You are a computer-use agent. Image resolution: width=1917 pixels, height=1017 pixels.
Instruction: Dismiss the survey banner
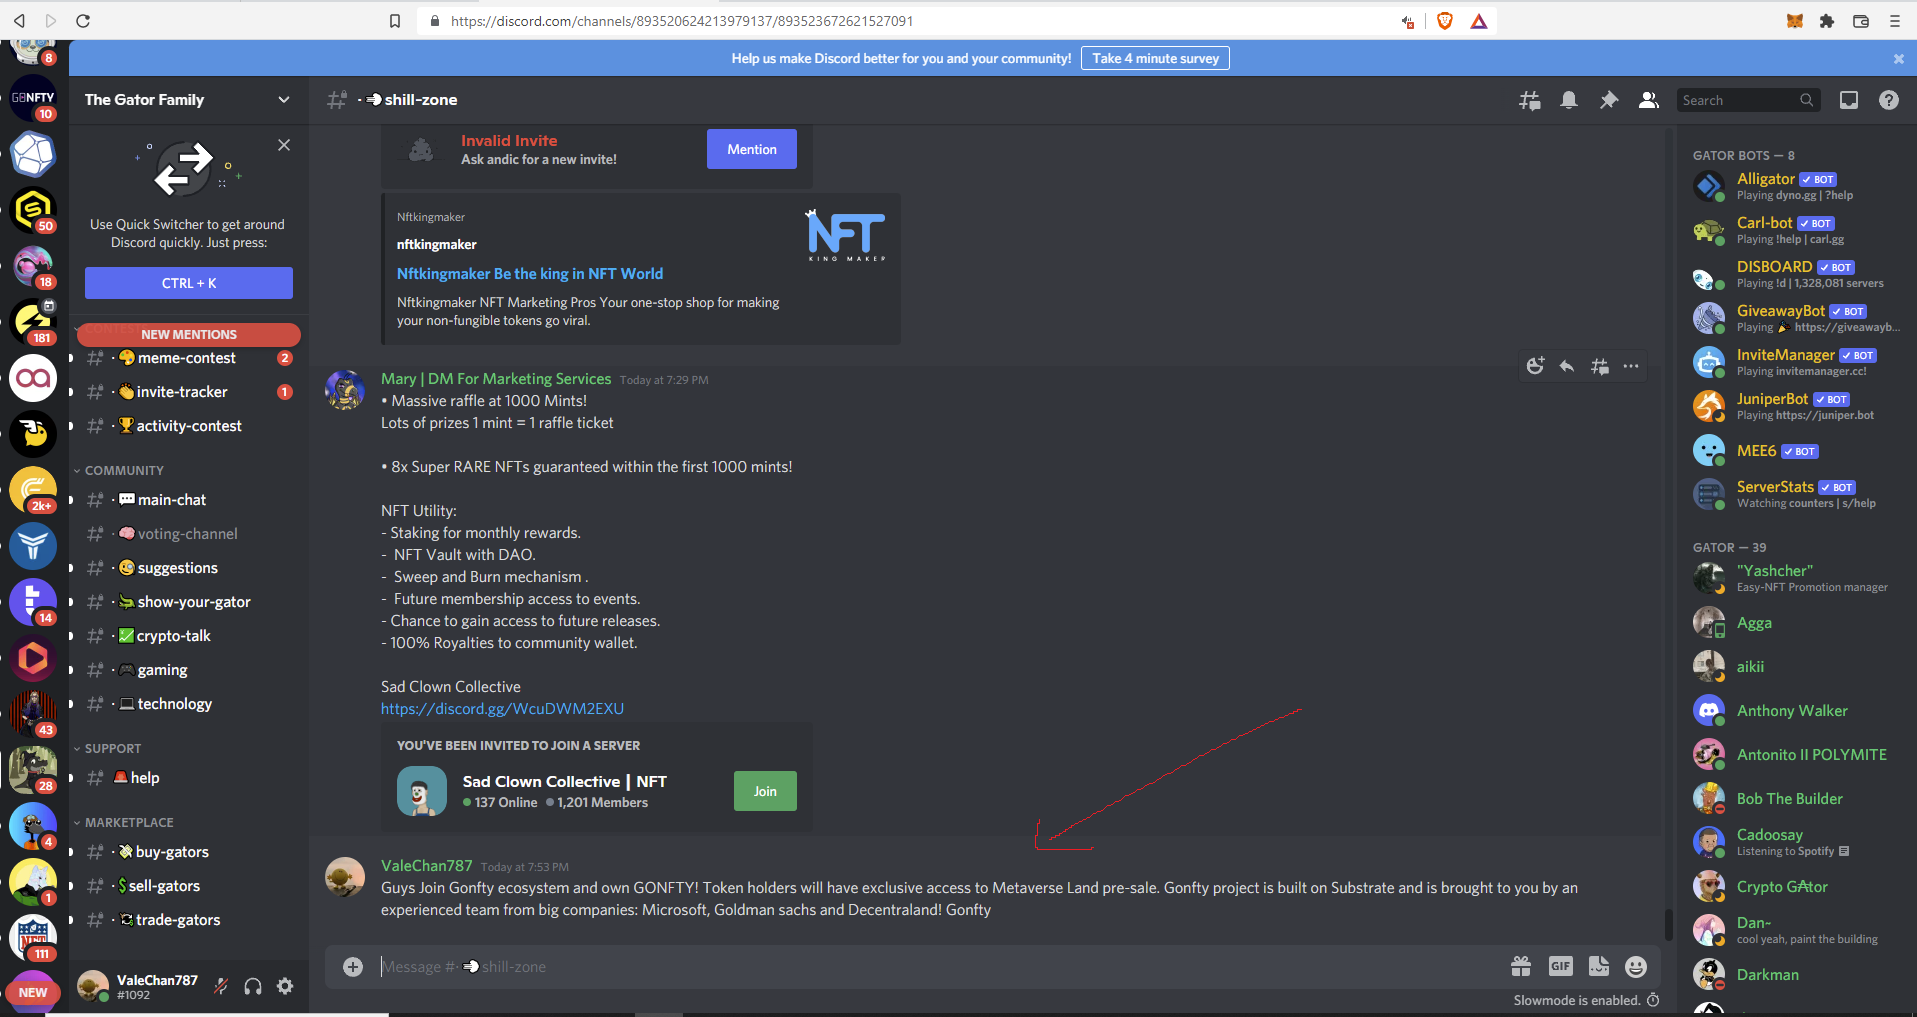pyautogui.click(x=1899, y=59)
